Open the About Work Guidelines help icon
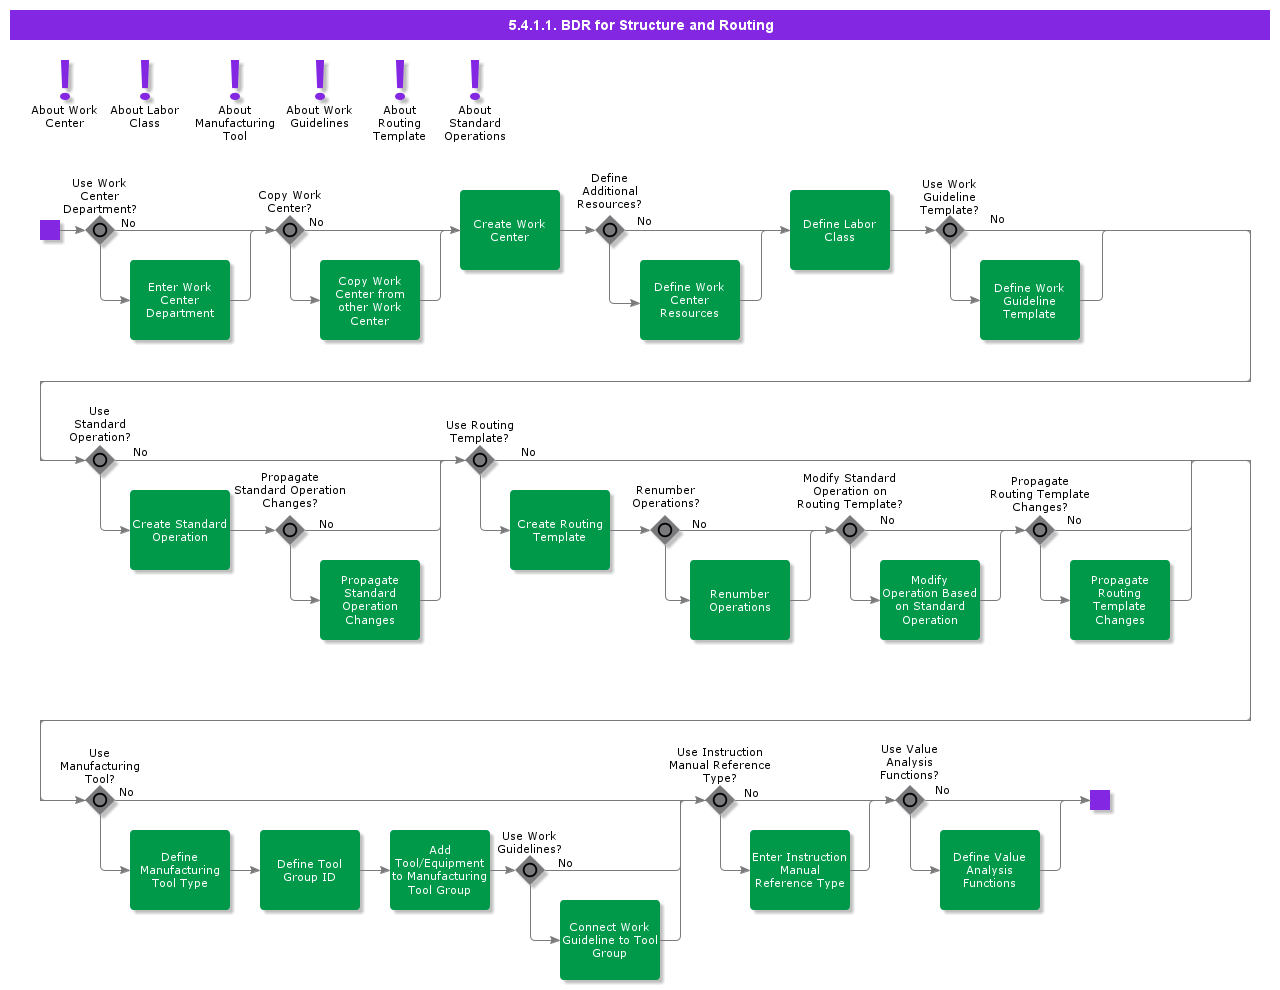Image resolution: width=1280 pixels, height=990 pixels. point(319,80)
